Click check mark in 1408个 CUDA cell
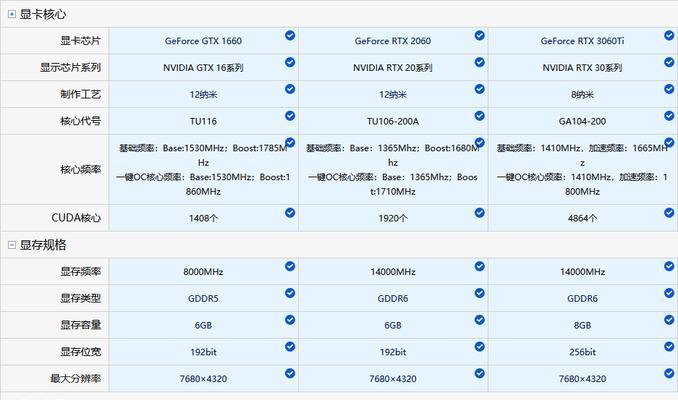 [x=290, y=213]
